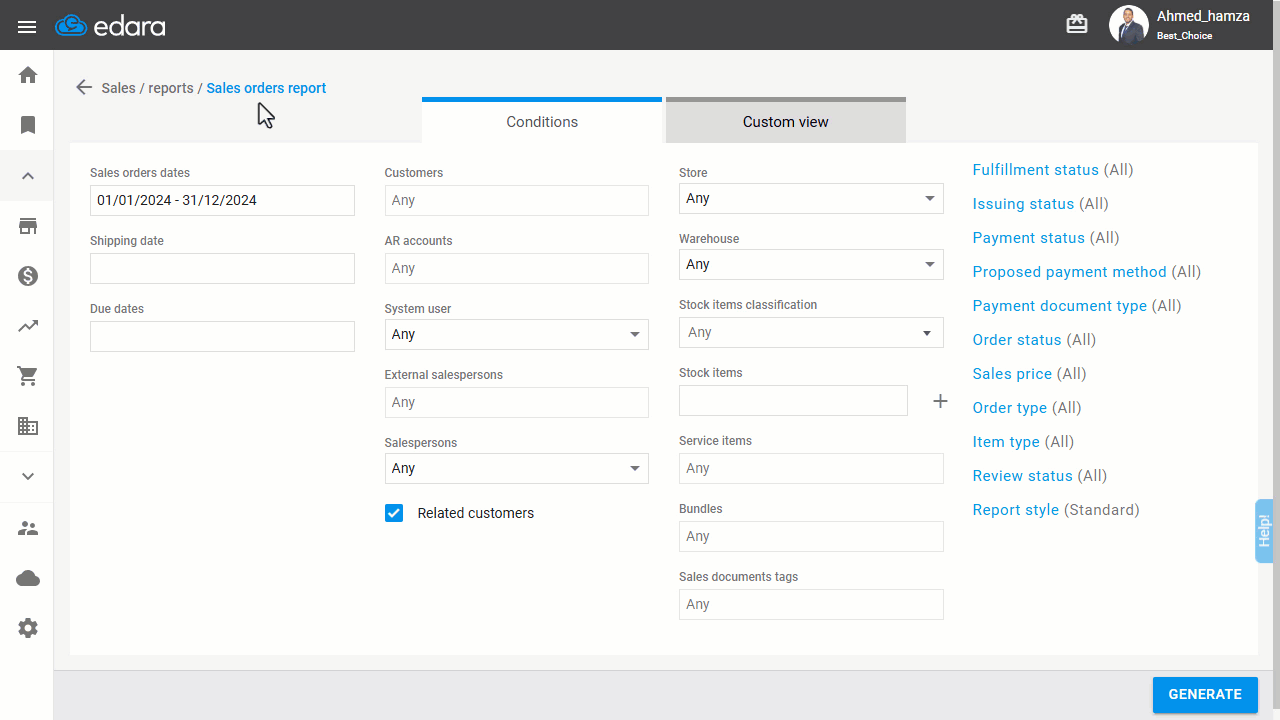Click the Due dates field
This screenshot has height=720, width=1280.
click(222, 336)
